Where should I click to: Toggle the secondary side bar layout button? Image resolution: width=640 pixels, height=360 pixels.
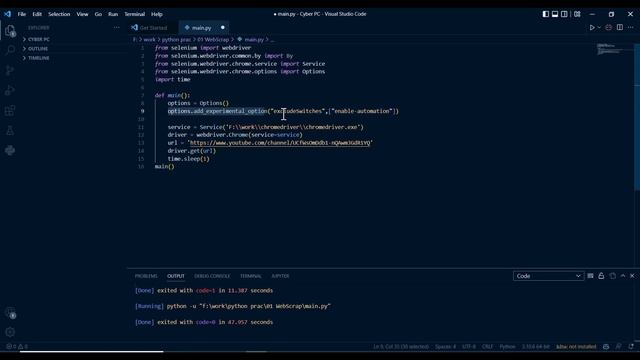[564, 14]
